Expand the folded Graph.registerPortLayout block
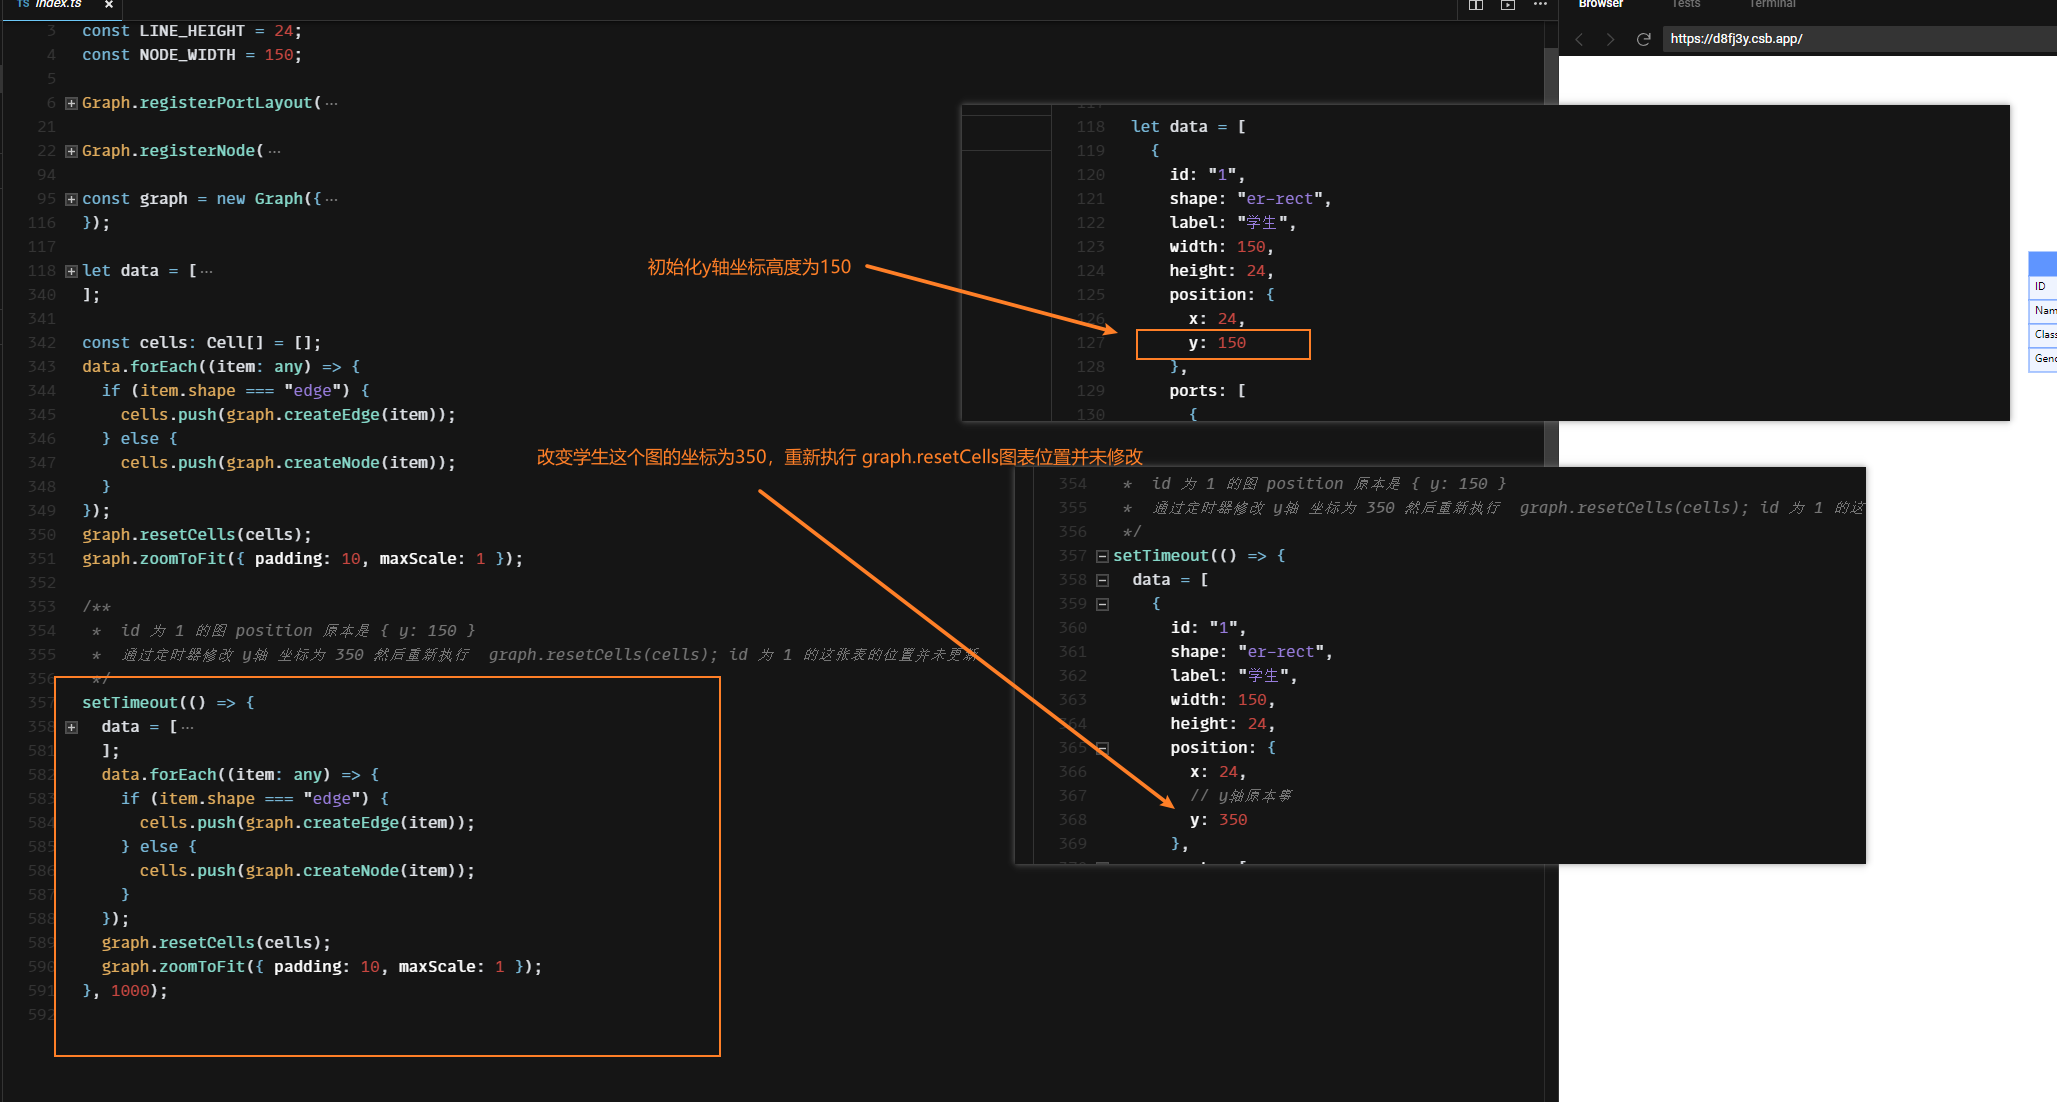This screenshot has height=1102, width=2057. tap(69, 102)
